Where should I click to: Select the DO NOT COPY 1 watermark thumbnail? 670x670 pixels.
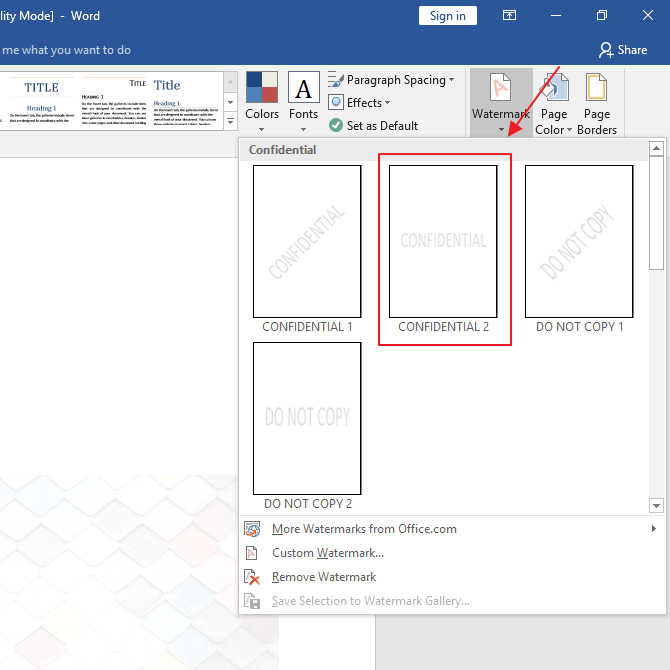tap(579, 241)
